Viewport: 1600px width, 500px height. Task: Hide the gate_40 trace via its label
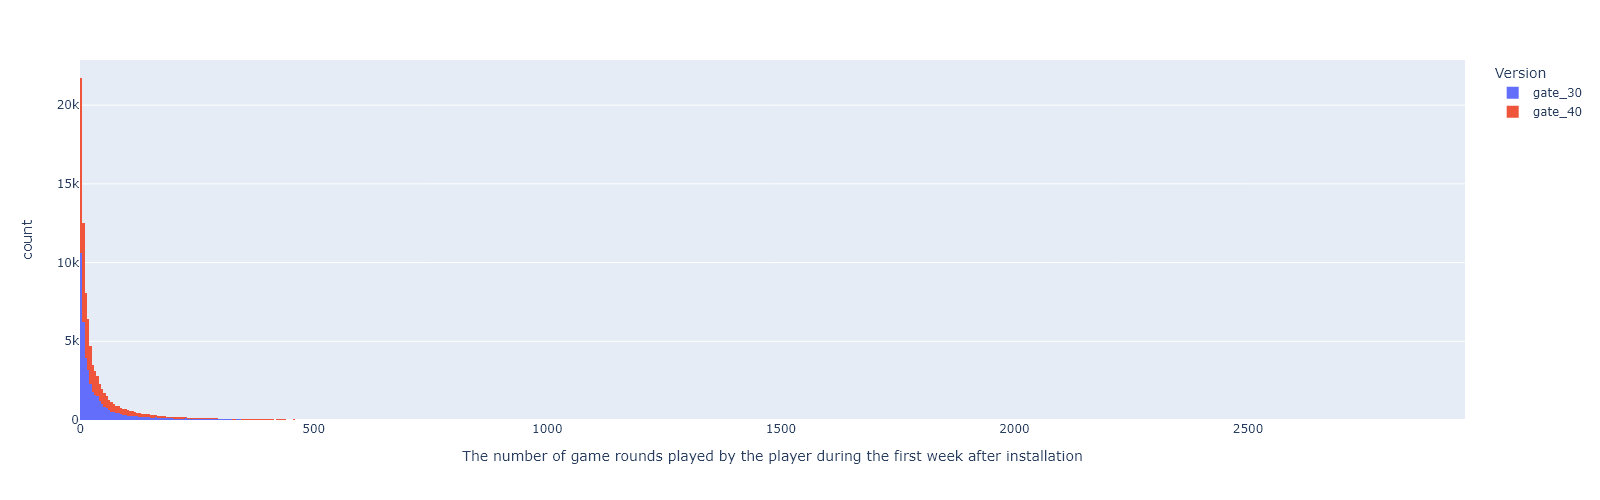(1557, 112)
